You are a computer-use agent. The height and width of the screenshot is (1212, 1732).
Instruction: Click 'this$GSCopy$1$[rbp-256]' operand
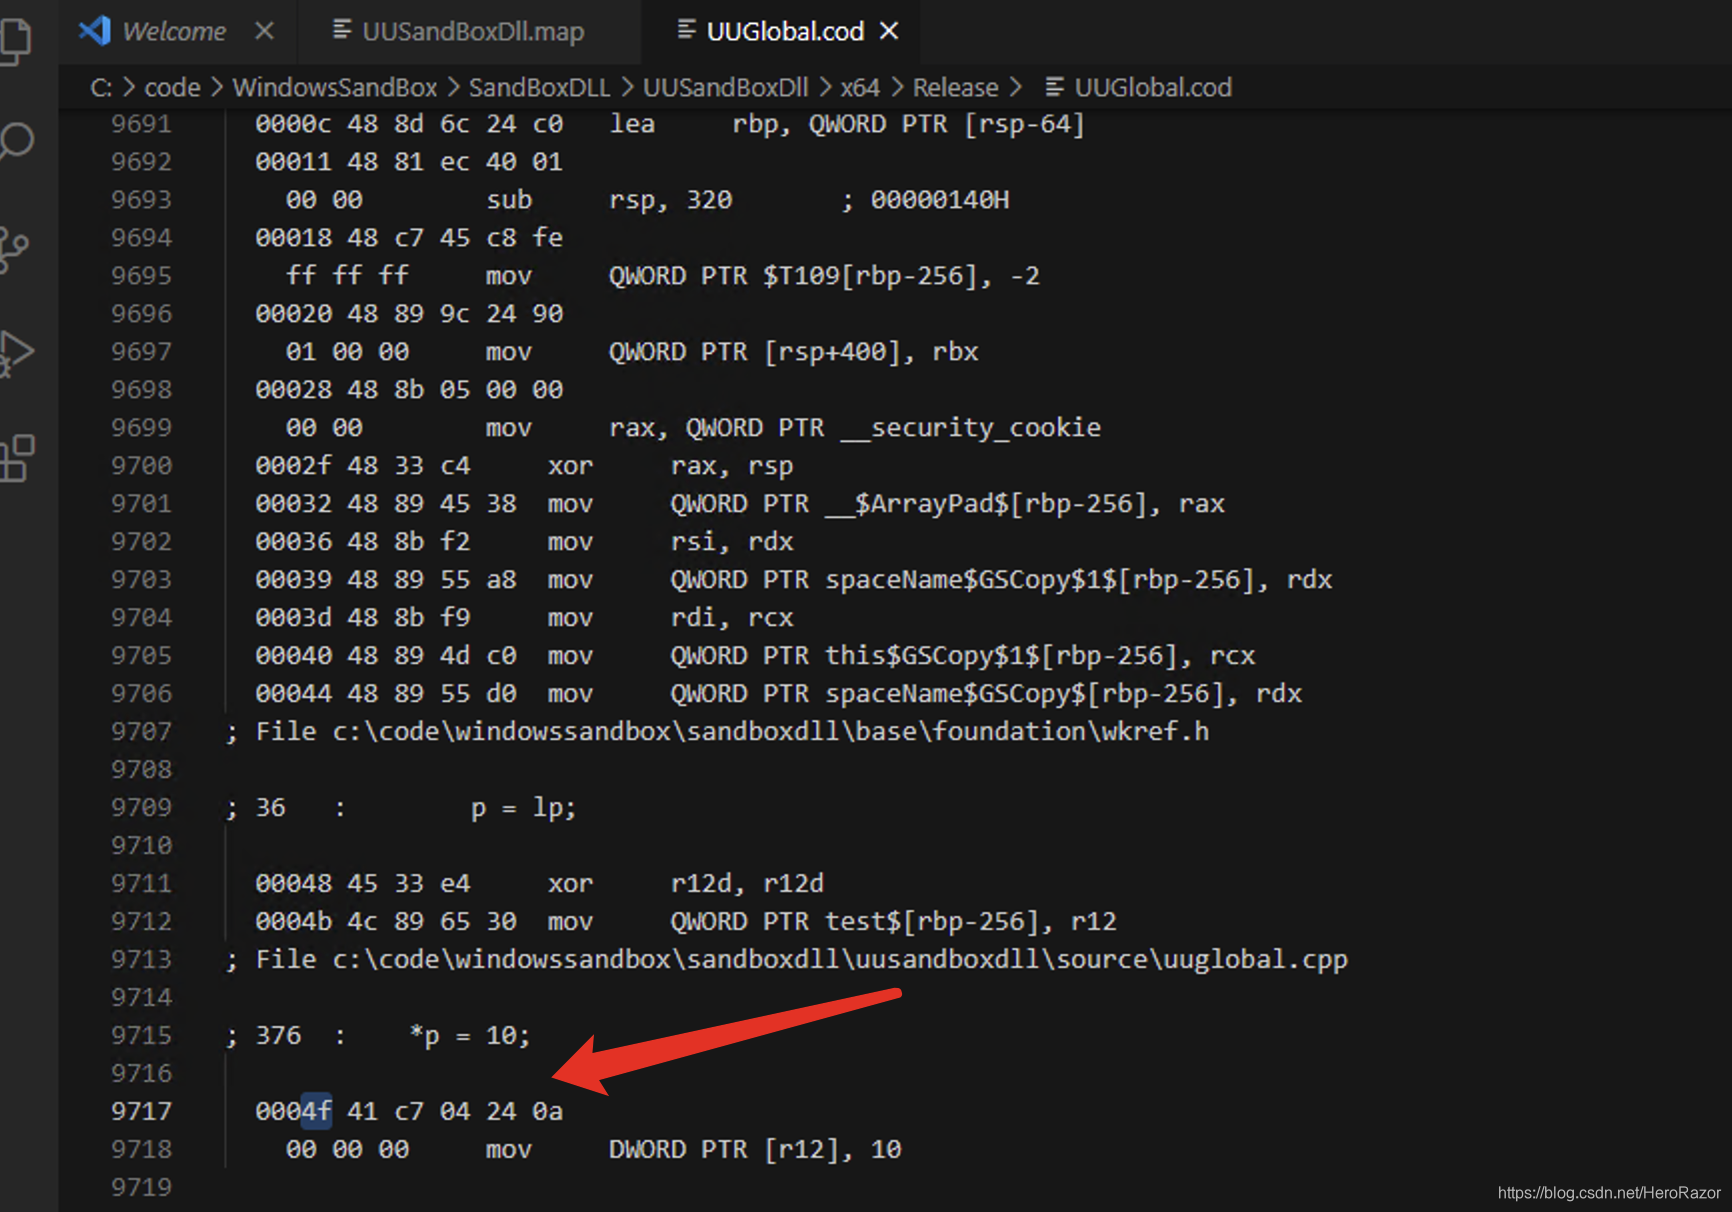(x=1002, y=656)
